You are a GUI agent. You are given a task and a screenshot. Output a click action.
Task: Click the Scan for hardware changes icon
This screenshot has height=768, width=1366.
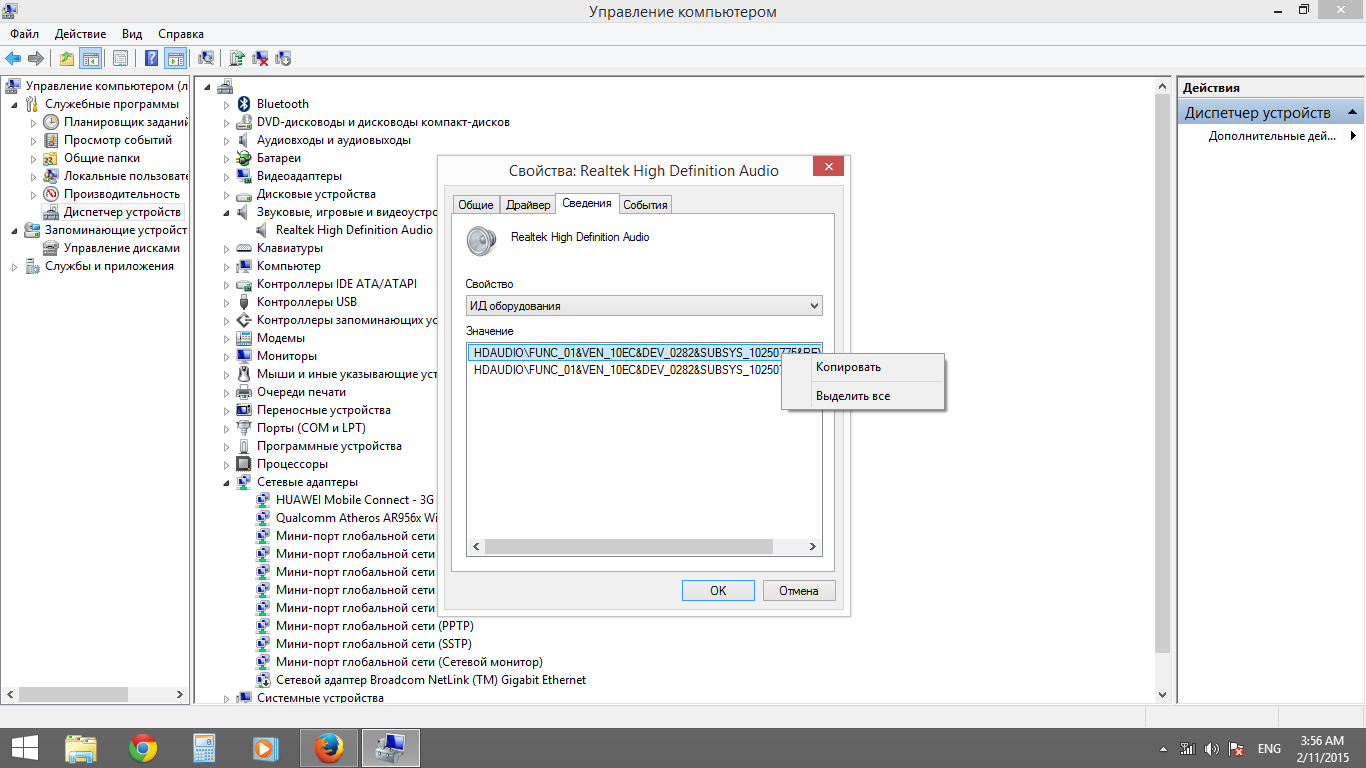coord(206,58)
